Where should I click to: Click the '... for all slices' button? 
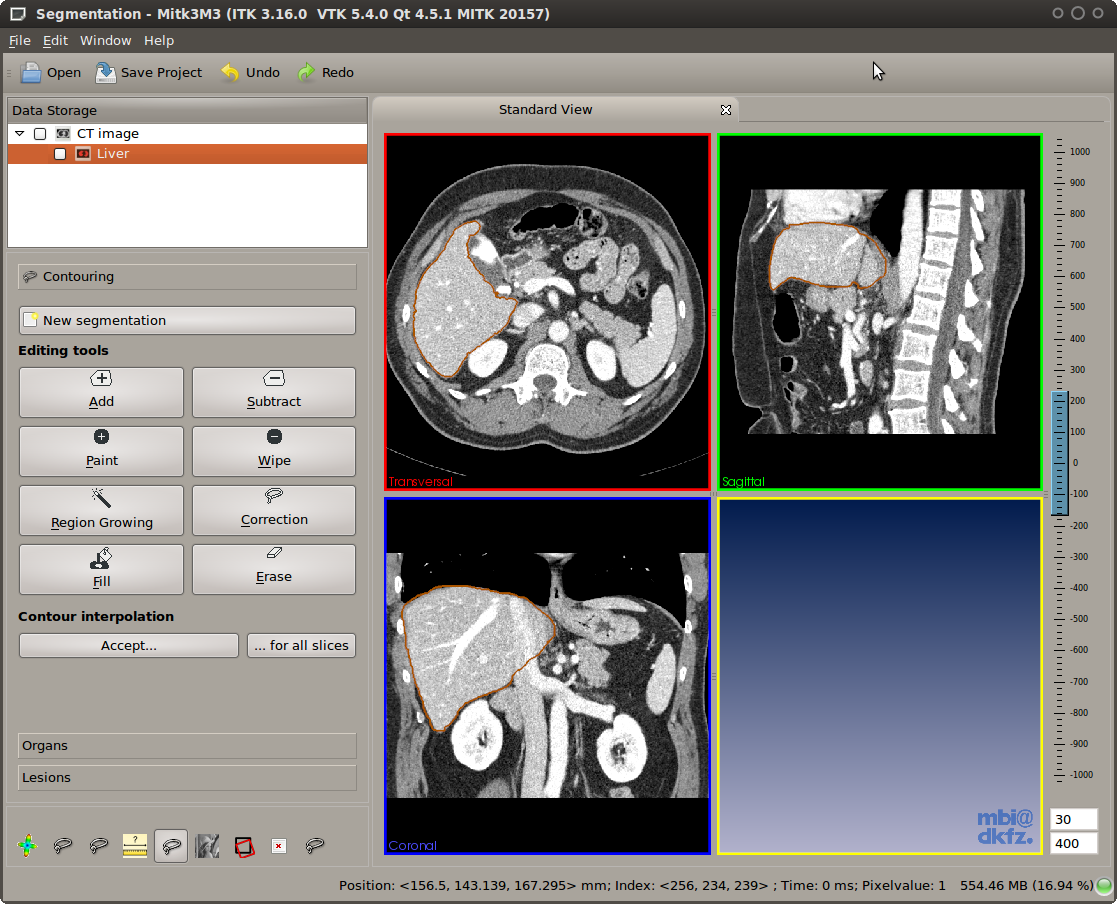(301, 645)
